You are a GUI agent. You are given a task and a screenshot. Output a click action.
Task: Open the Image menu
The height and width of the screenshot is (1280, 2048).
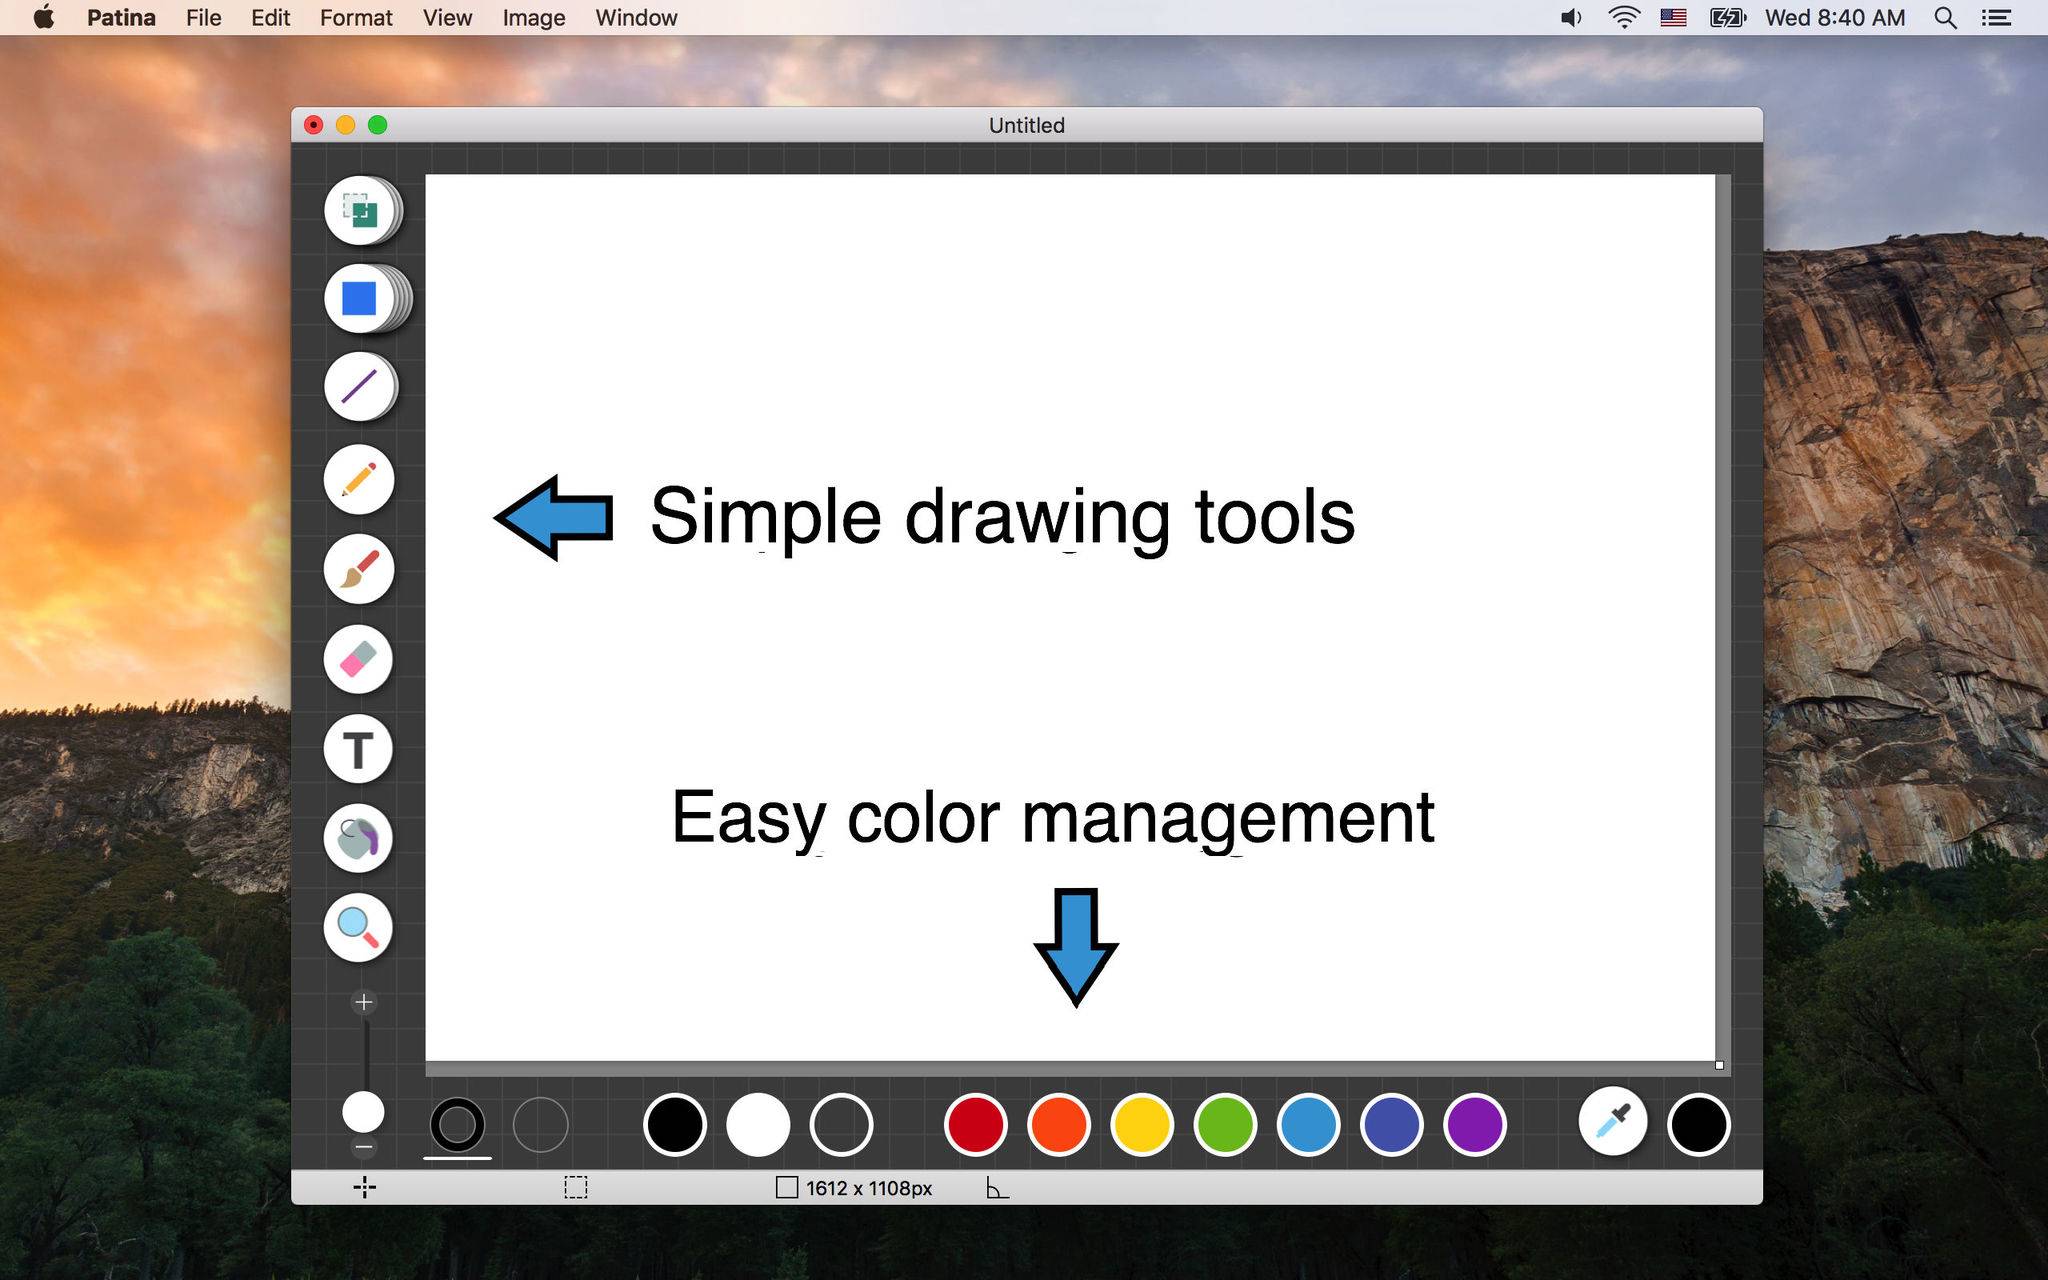pos(533,17)
